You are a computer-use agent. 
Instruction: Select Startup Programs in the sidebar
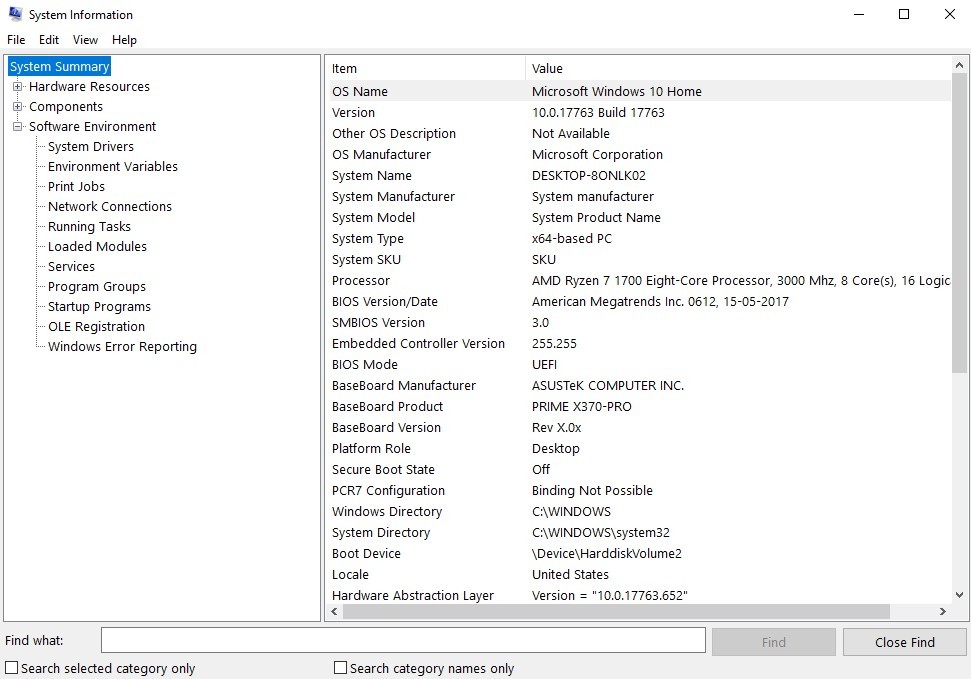point(97,306)
